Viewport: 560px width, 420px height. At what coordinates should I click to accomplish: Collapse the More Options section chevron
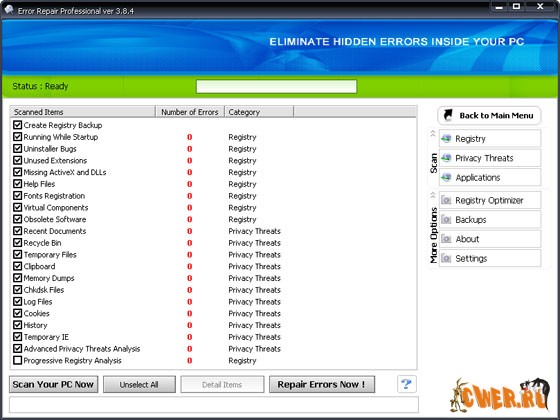tap(433, 195)
